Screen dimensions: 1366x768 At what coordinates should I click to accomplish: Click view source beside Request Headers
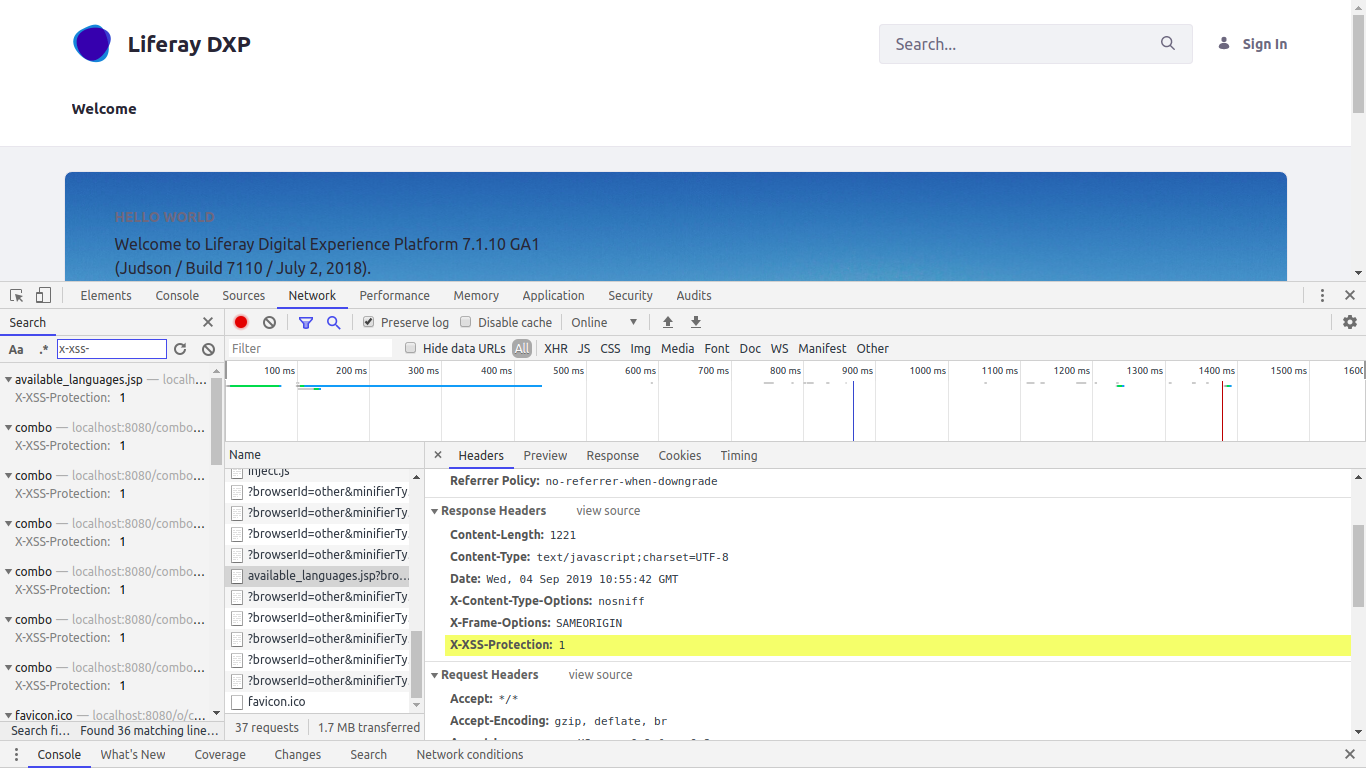click(x=601, y=675)
